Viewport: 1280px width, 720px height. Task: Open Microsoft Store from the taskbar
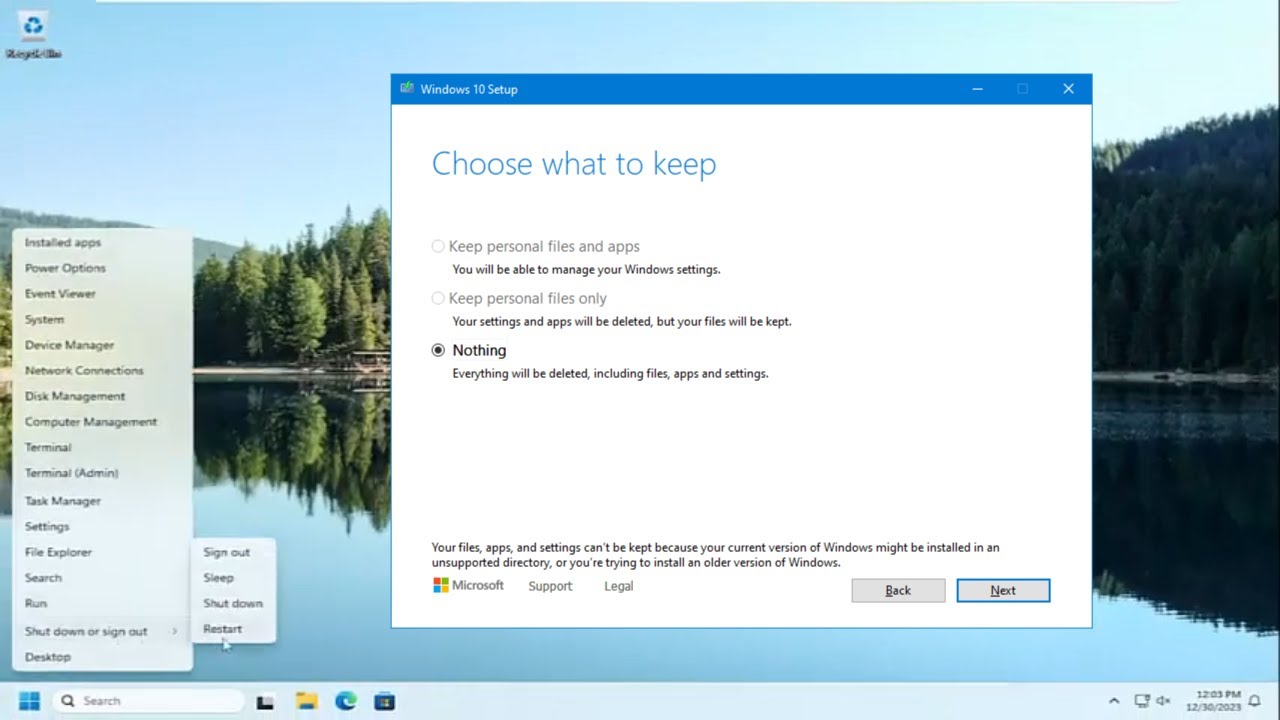[385, 701]
